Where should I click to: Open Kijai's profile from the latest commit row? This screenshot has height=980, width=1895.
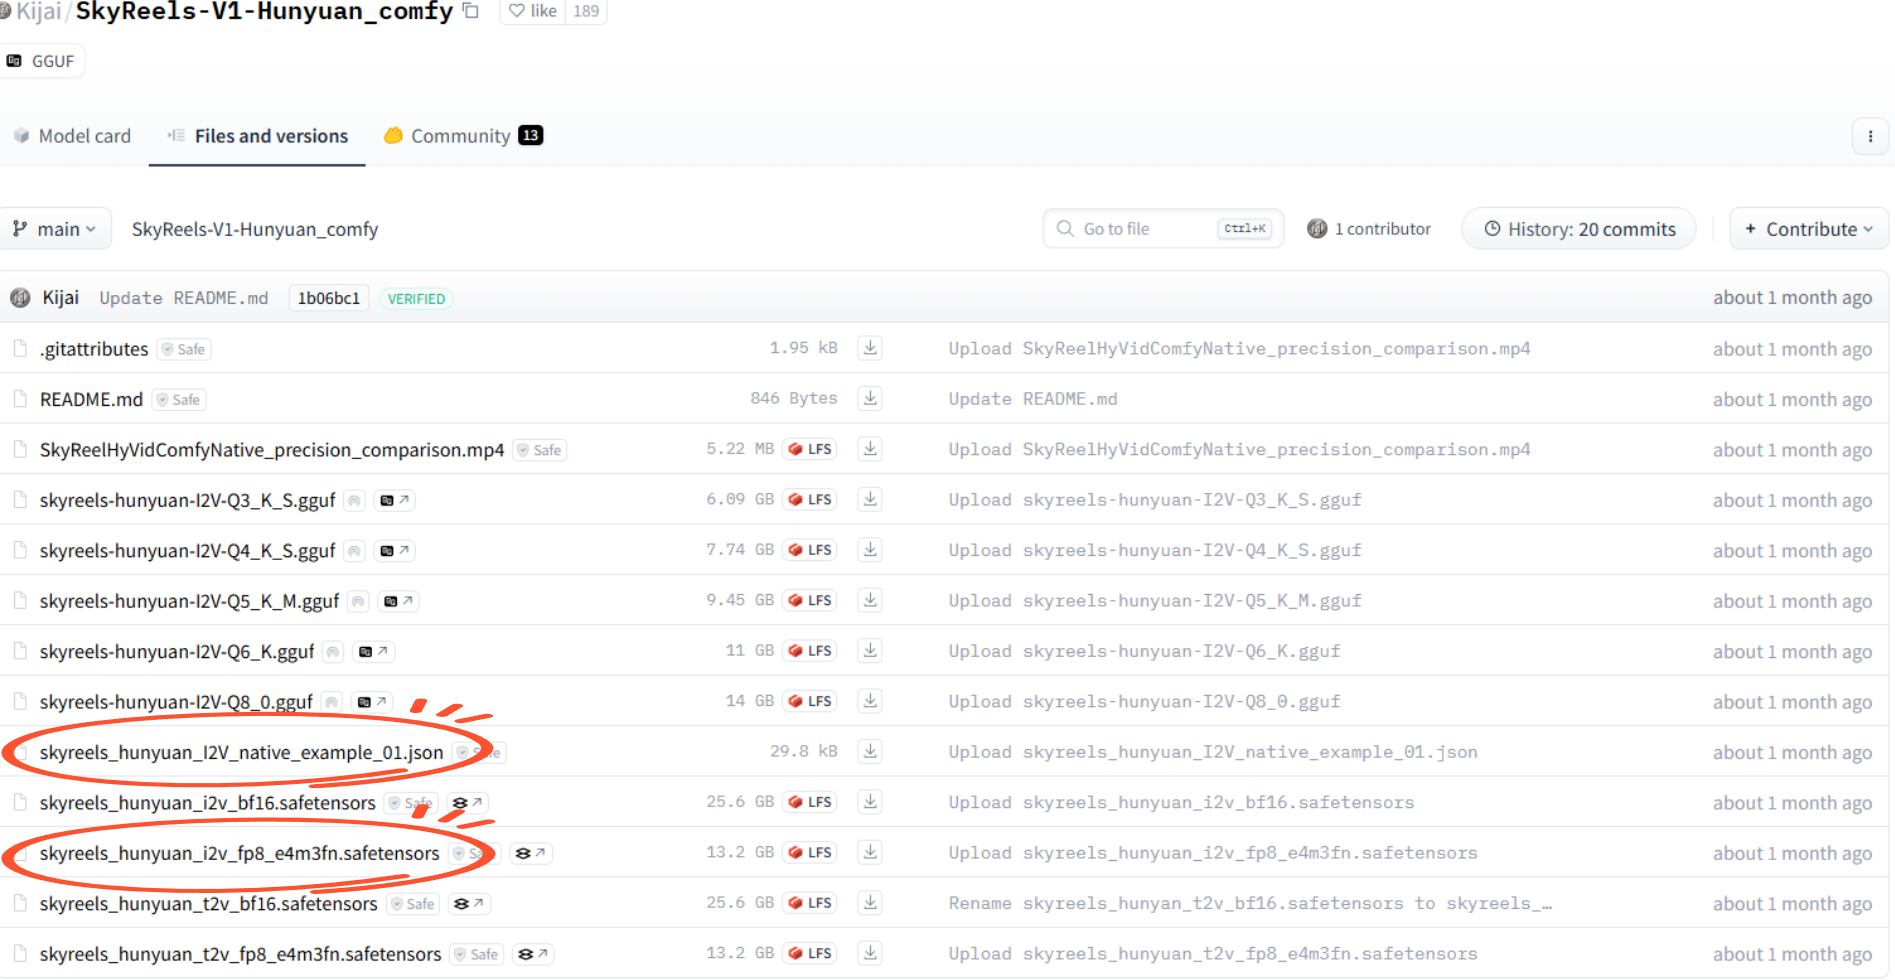[x=60, y=298]
